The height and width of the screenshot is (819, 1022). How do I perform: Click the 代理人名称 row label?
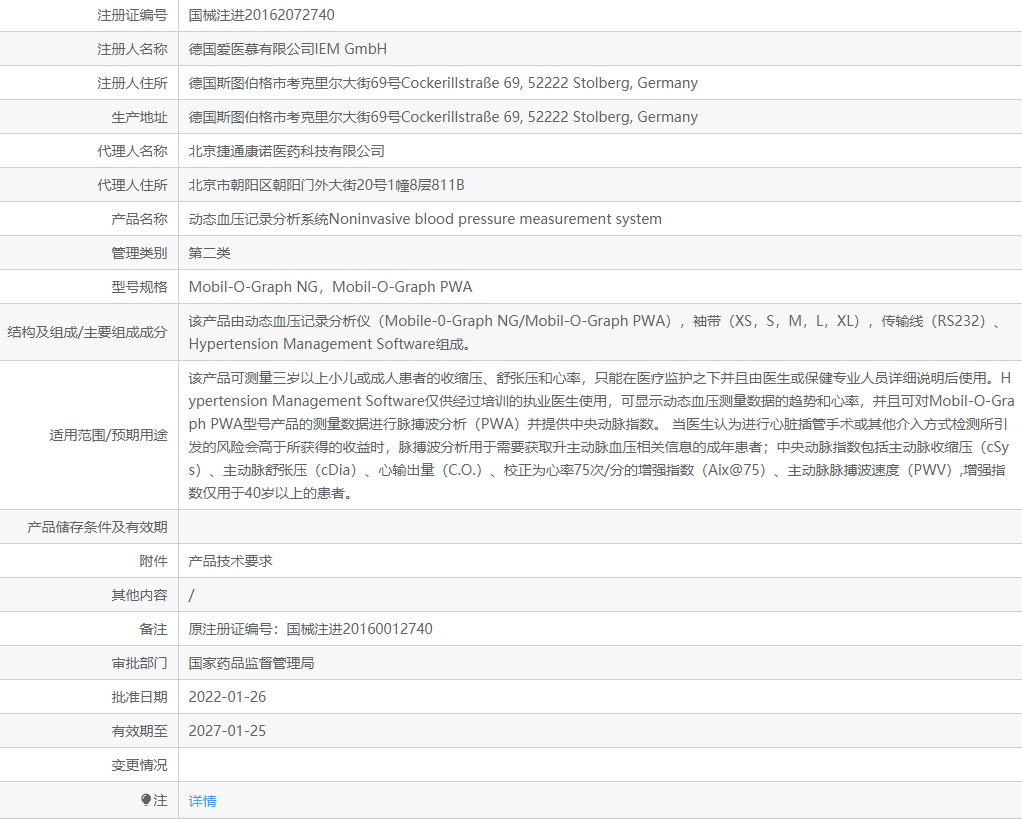(x=132, y=151)
